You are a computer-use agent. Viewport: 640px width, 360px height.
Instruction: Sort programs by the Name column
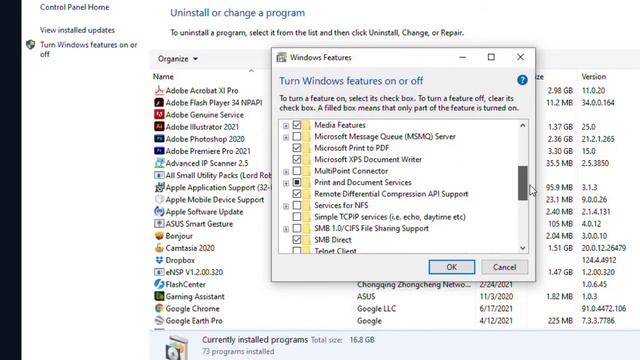[163, 76]
